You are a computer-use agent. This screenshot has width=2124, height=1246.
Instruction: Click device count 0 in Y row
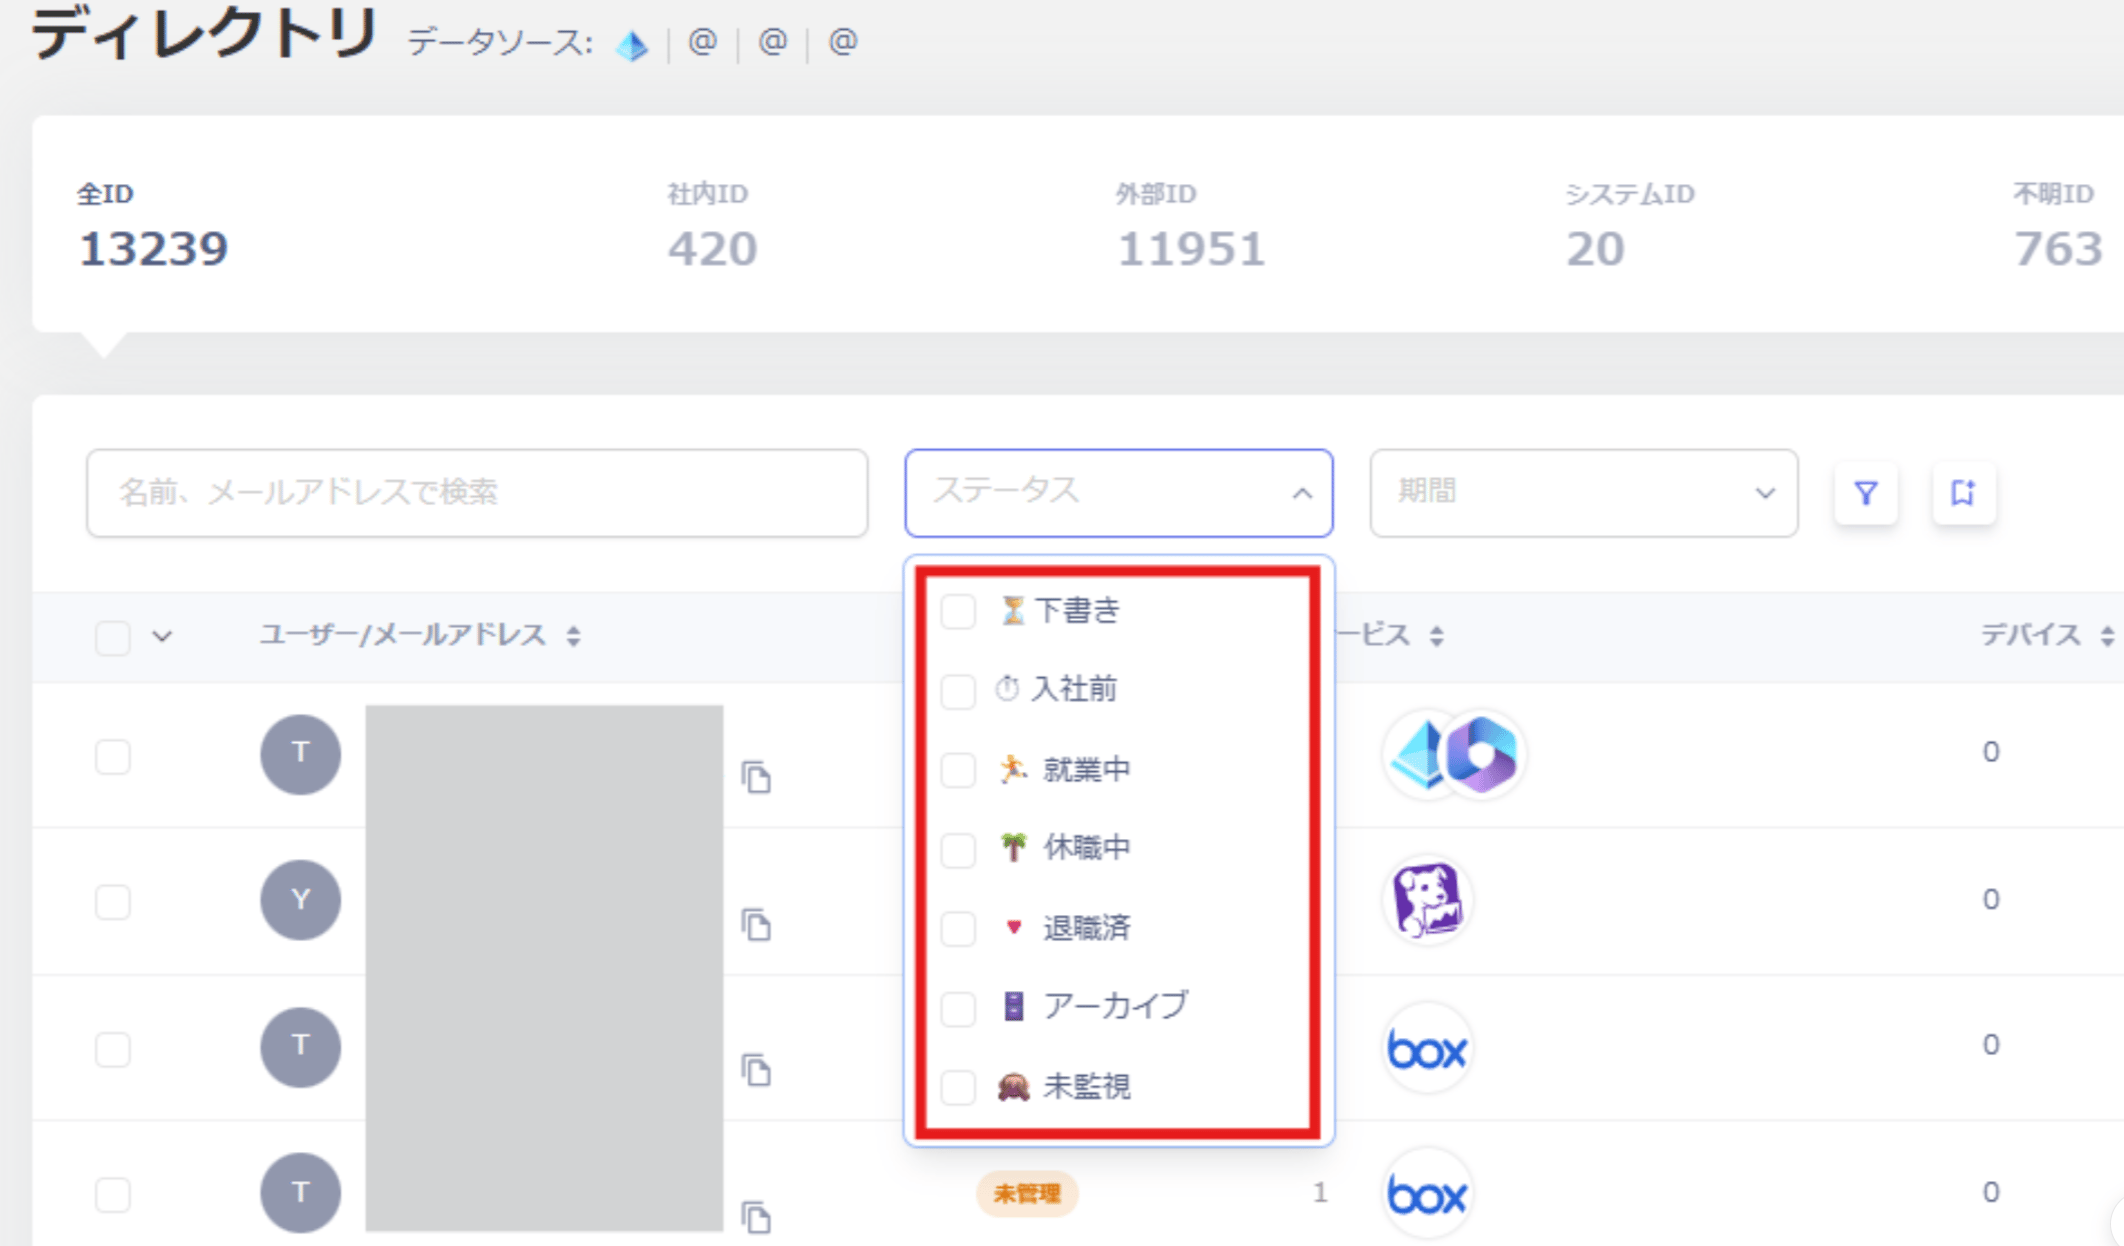pos(1991,899)
